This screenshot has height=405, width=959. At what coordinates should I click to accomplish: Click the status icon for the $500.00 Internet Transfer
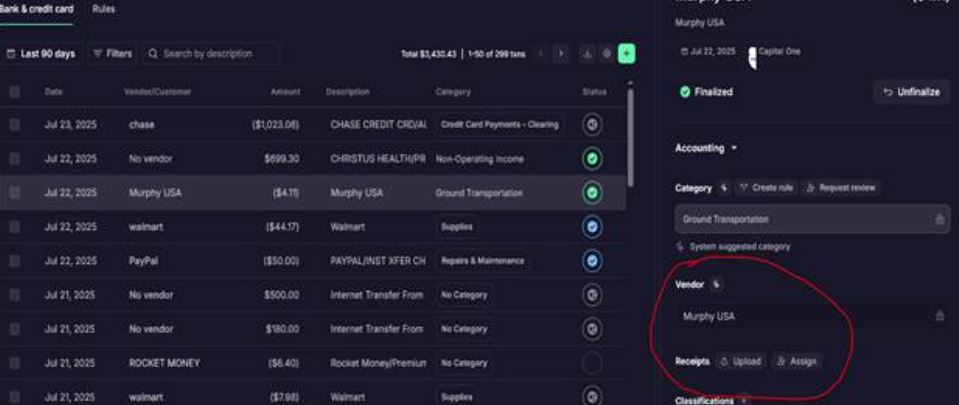[x=591, y=295]
